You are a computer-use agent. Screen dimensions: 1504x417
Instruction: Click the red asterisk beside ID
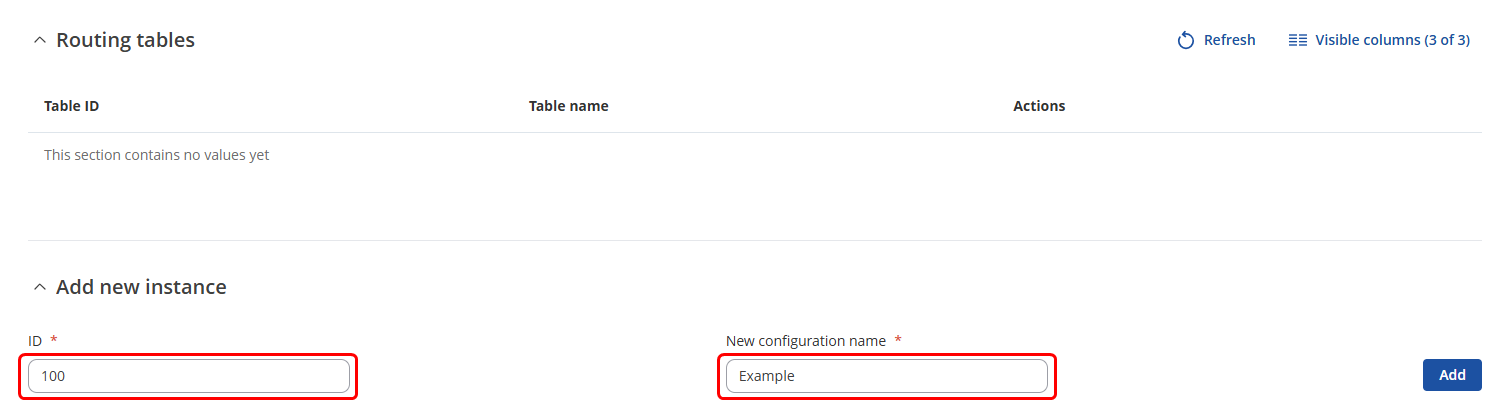tap(53, 340)
